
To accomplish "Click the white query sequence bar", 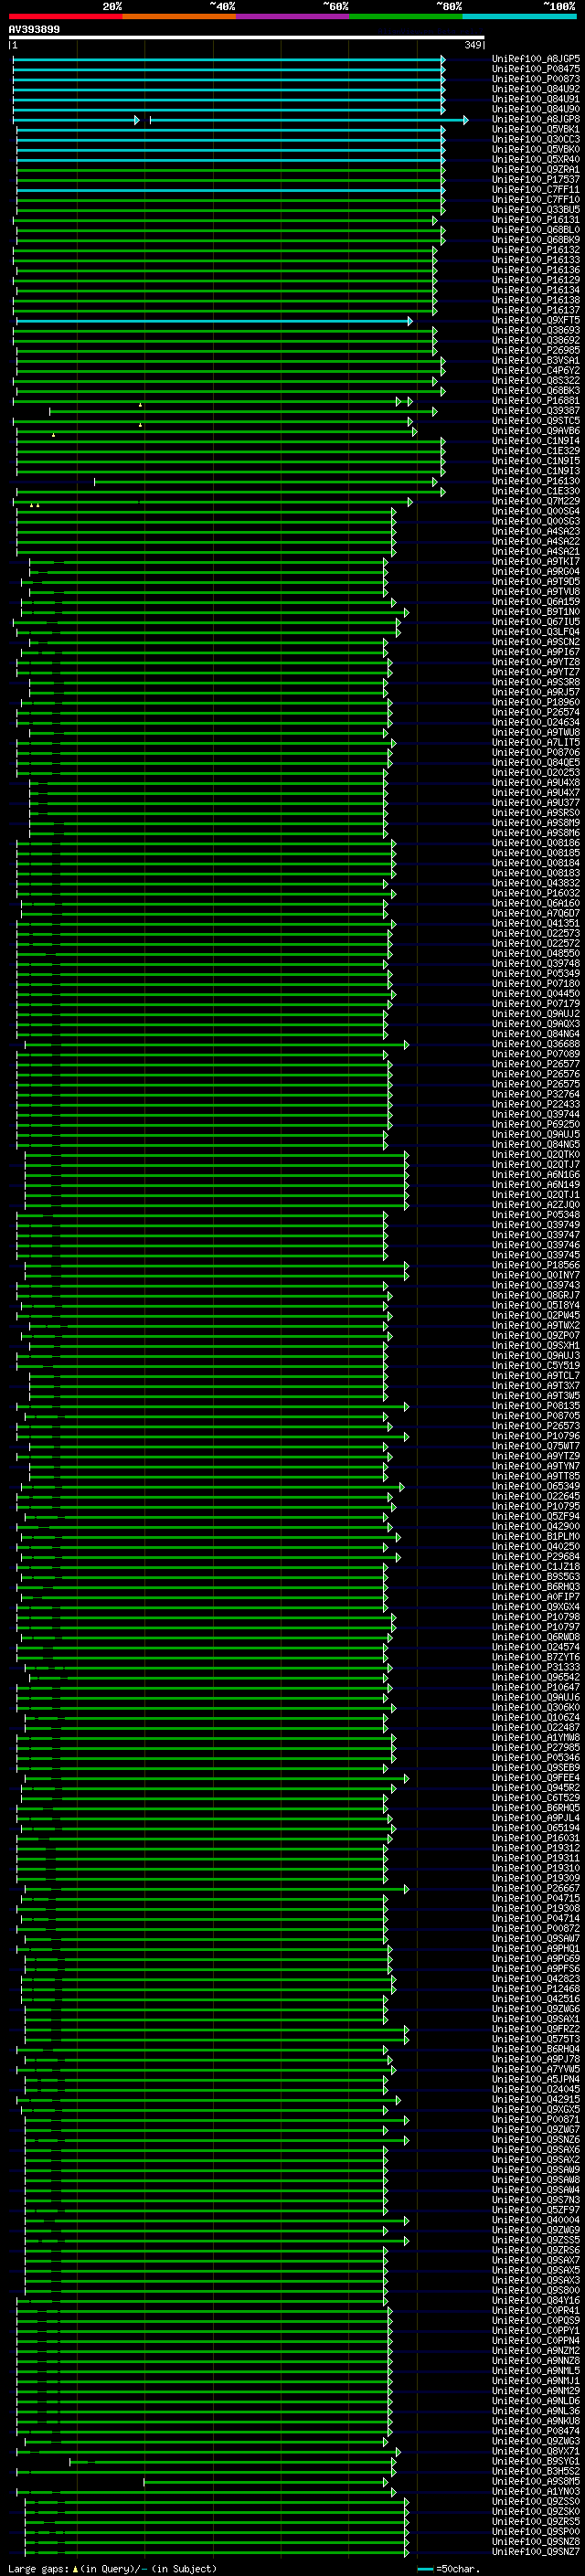I will point(246,38).
